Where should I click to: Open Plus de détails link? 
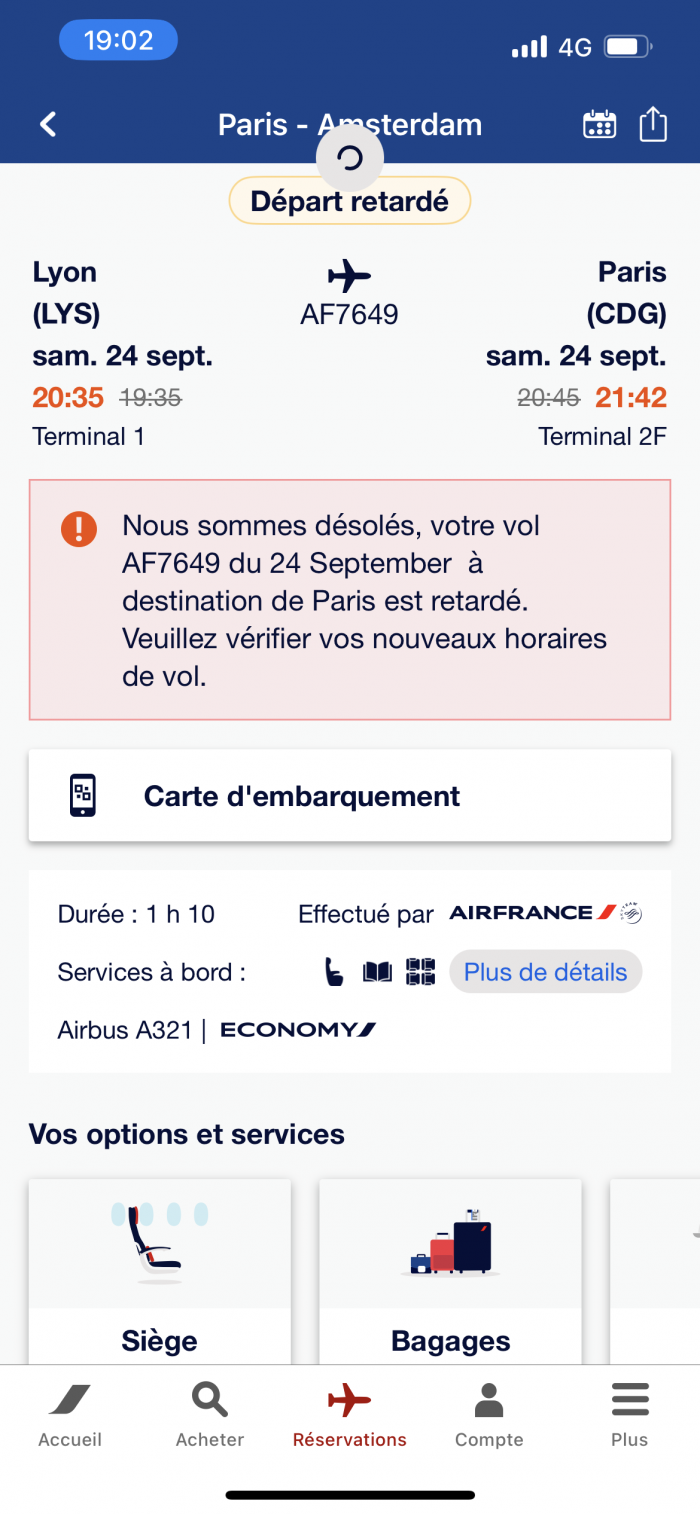click(545, 972)
